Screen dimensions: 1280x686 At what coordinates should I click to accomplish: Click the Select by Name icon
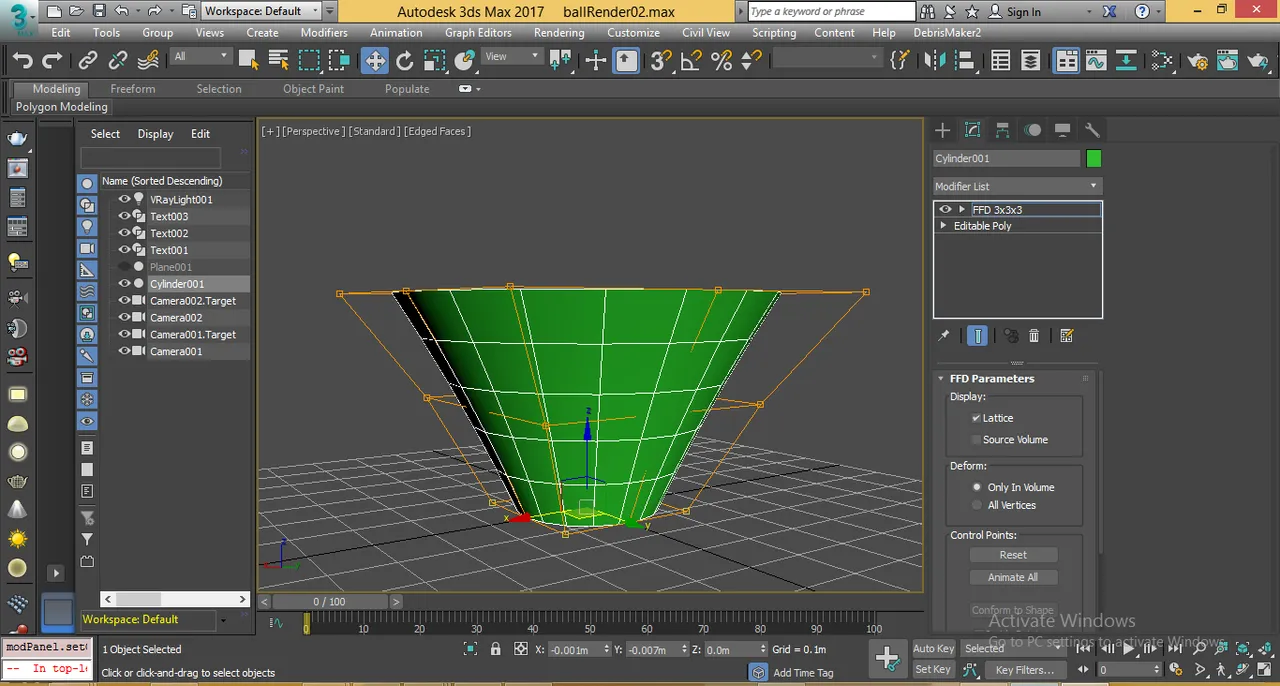279,61
